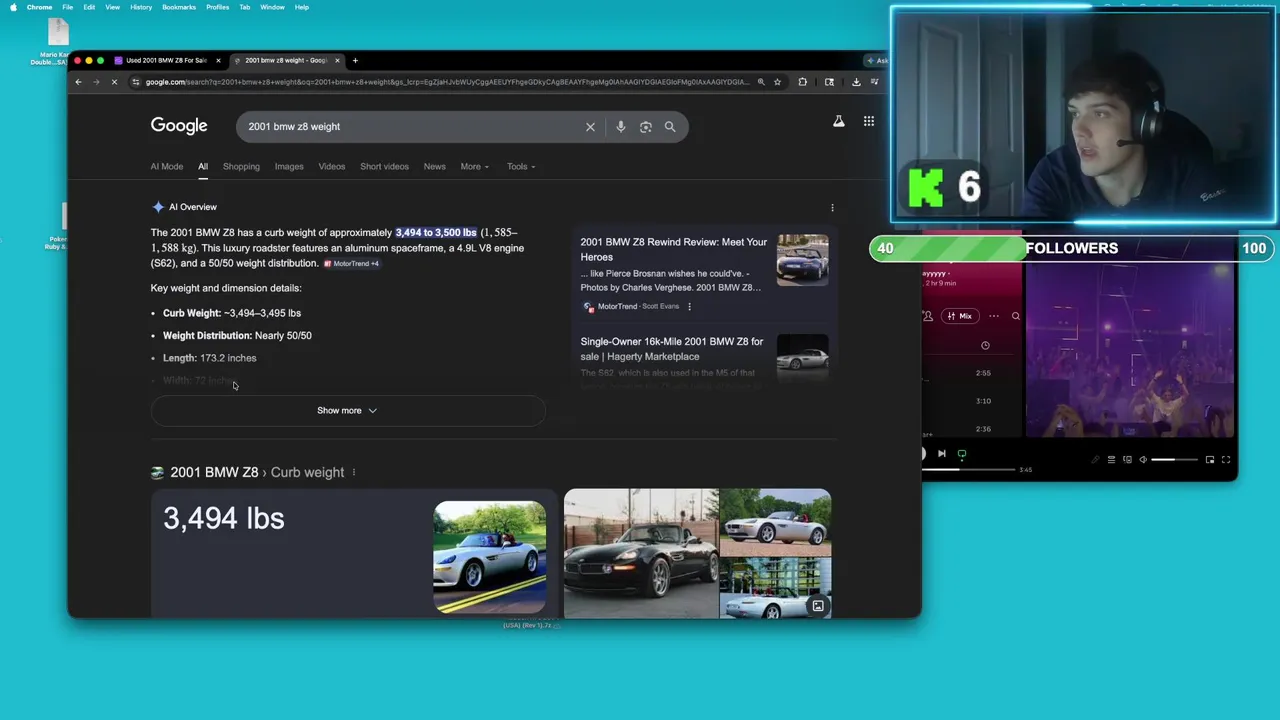Screen dimensions: 1280x720
Task: Open Spotify connect to device icon
Action: pos(1127,460)
